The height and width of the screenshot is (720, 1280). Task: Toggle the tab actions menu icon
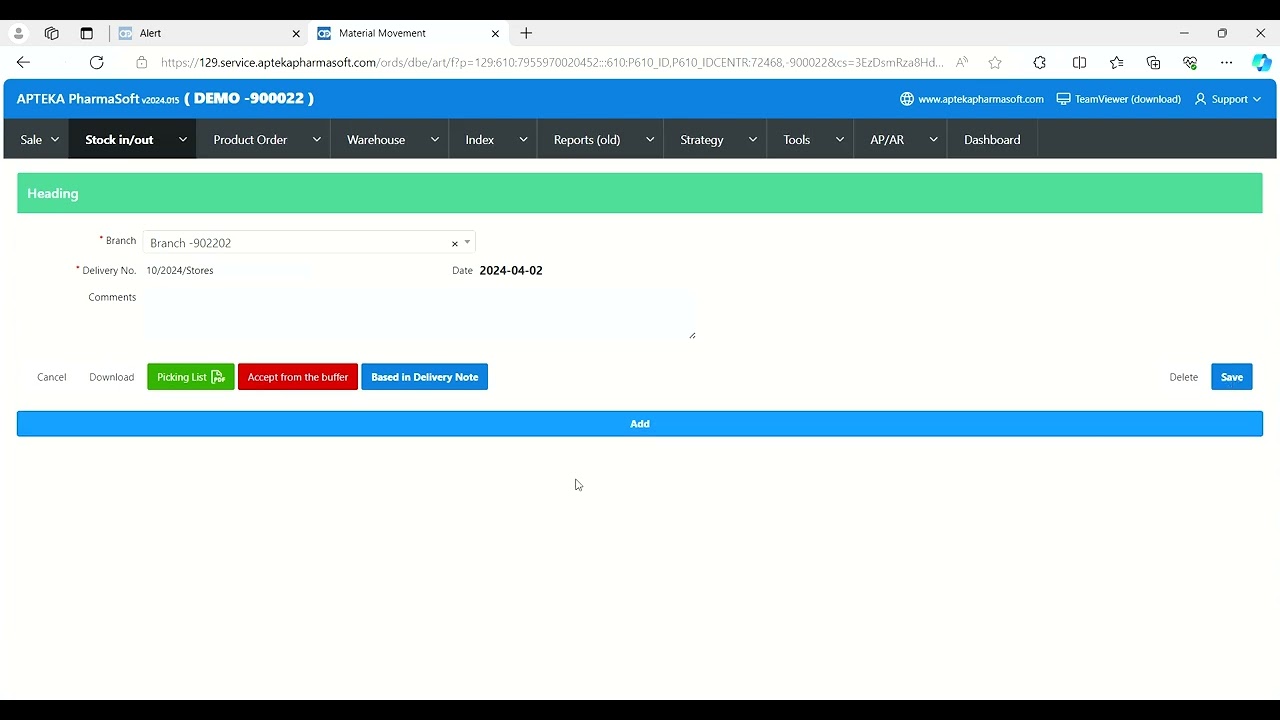86,33
